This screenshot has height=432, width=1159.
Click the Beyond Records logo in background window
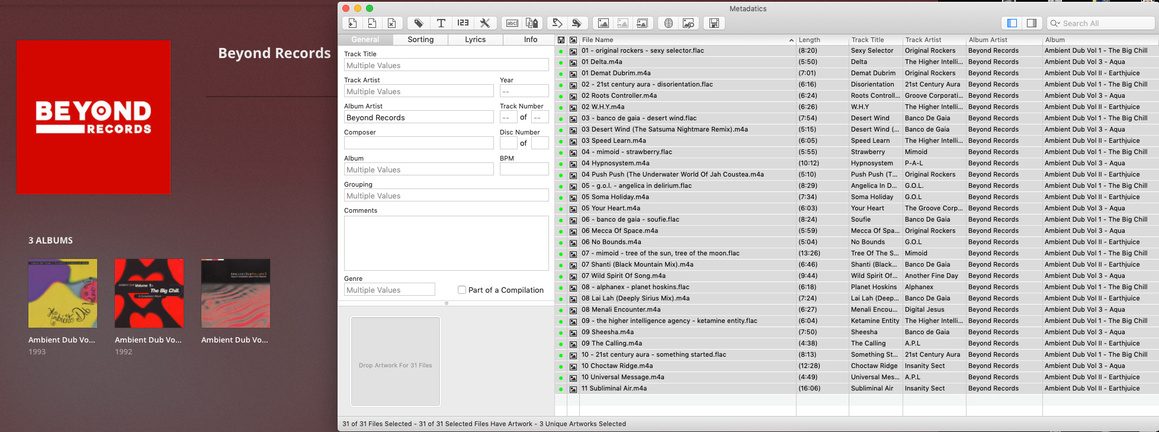pos(93,117)
